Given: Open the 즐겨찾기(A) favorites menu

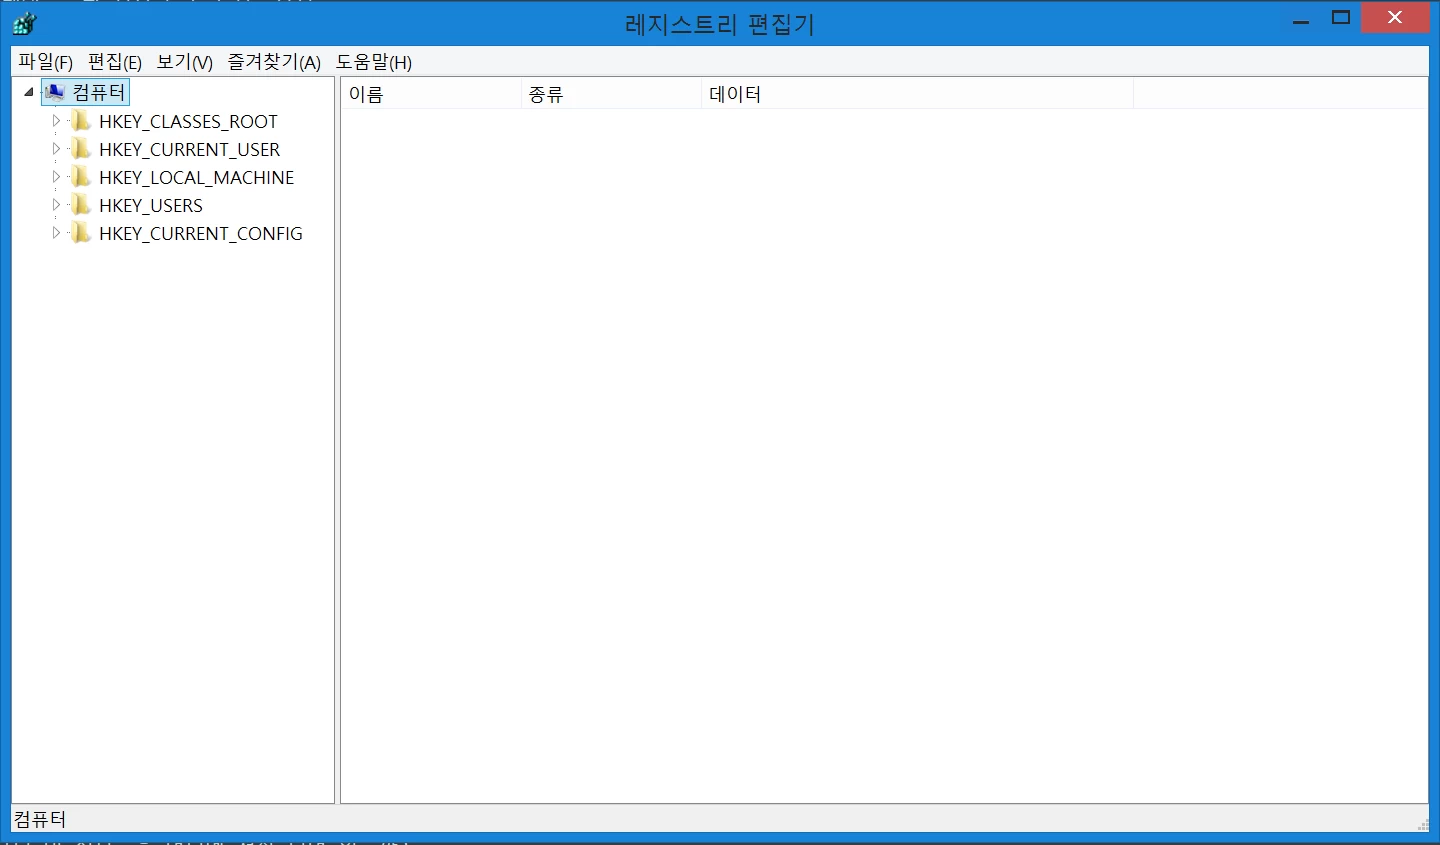Looking at the screenshot, I should tap(274, 62).
